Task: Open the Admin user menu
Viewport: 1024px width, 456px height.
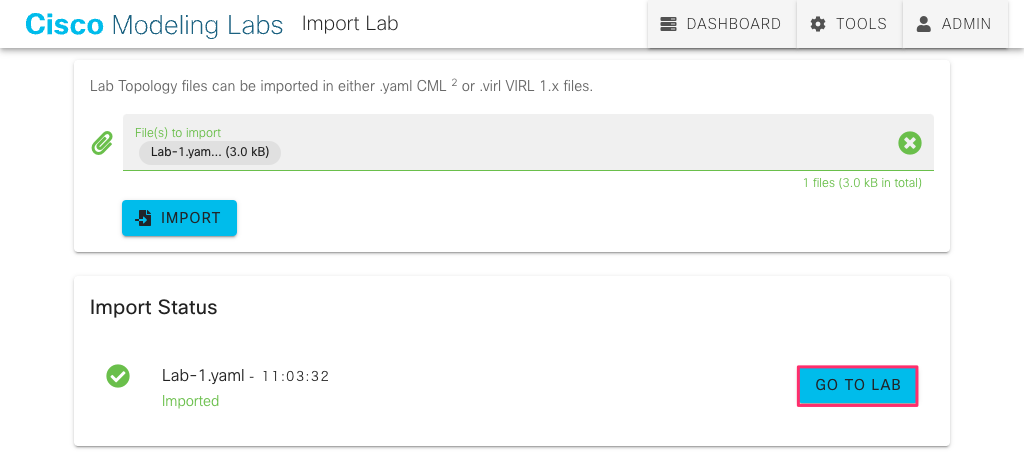Action: pos(955,24)
